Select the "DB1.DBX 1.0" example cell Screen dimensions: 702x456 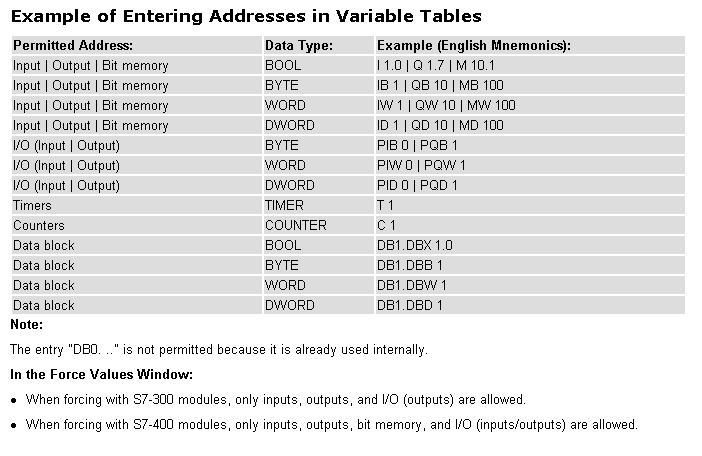tap(415, 245)
